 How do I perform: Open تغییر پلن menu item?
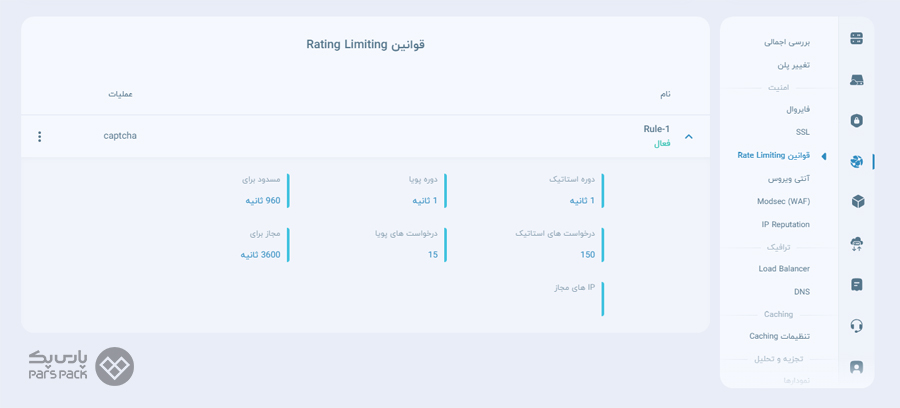pos(794,65)
